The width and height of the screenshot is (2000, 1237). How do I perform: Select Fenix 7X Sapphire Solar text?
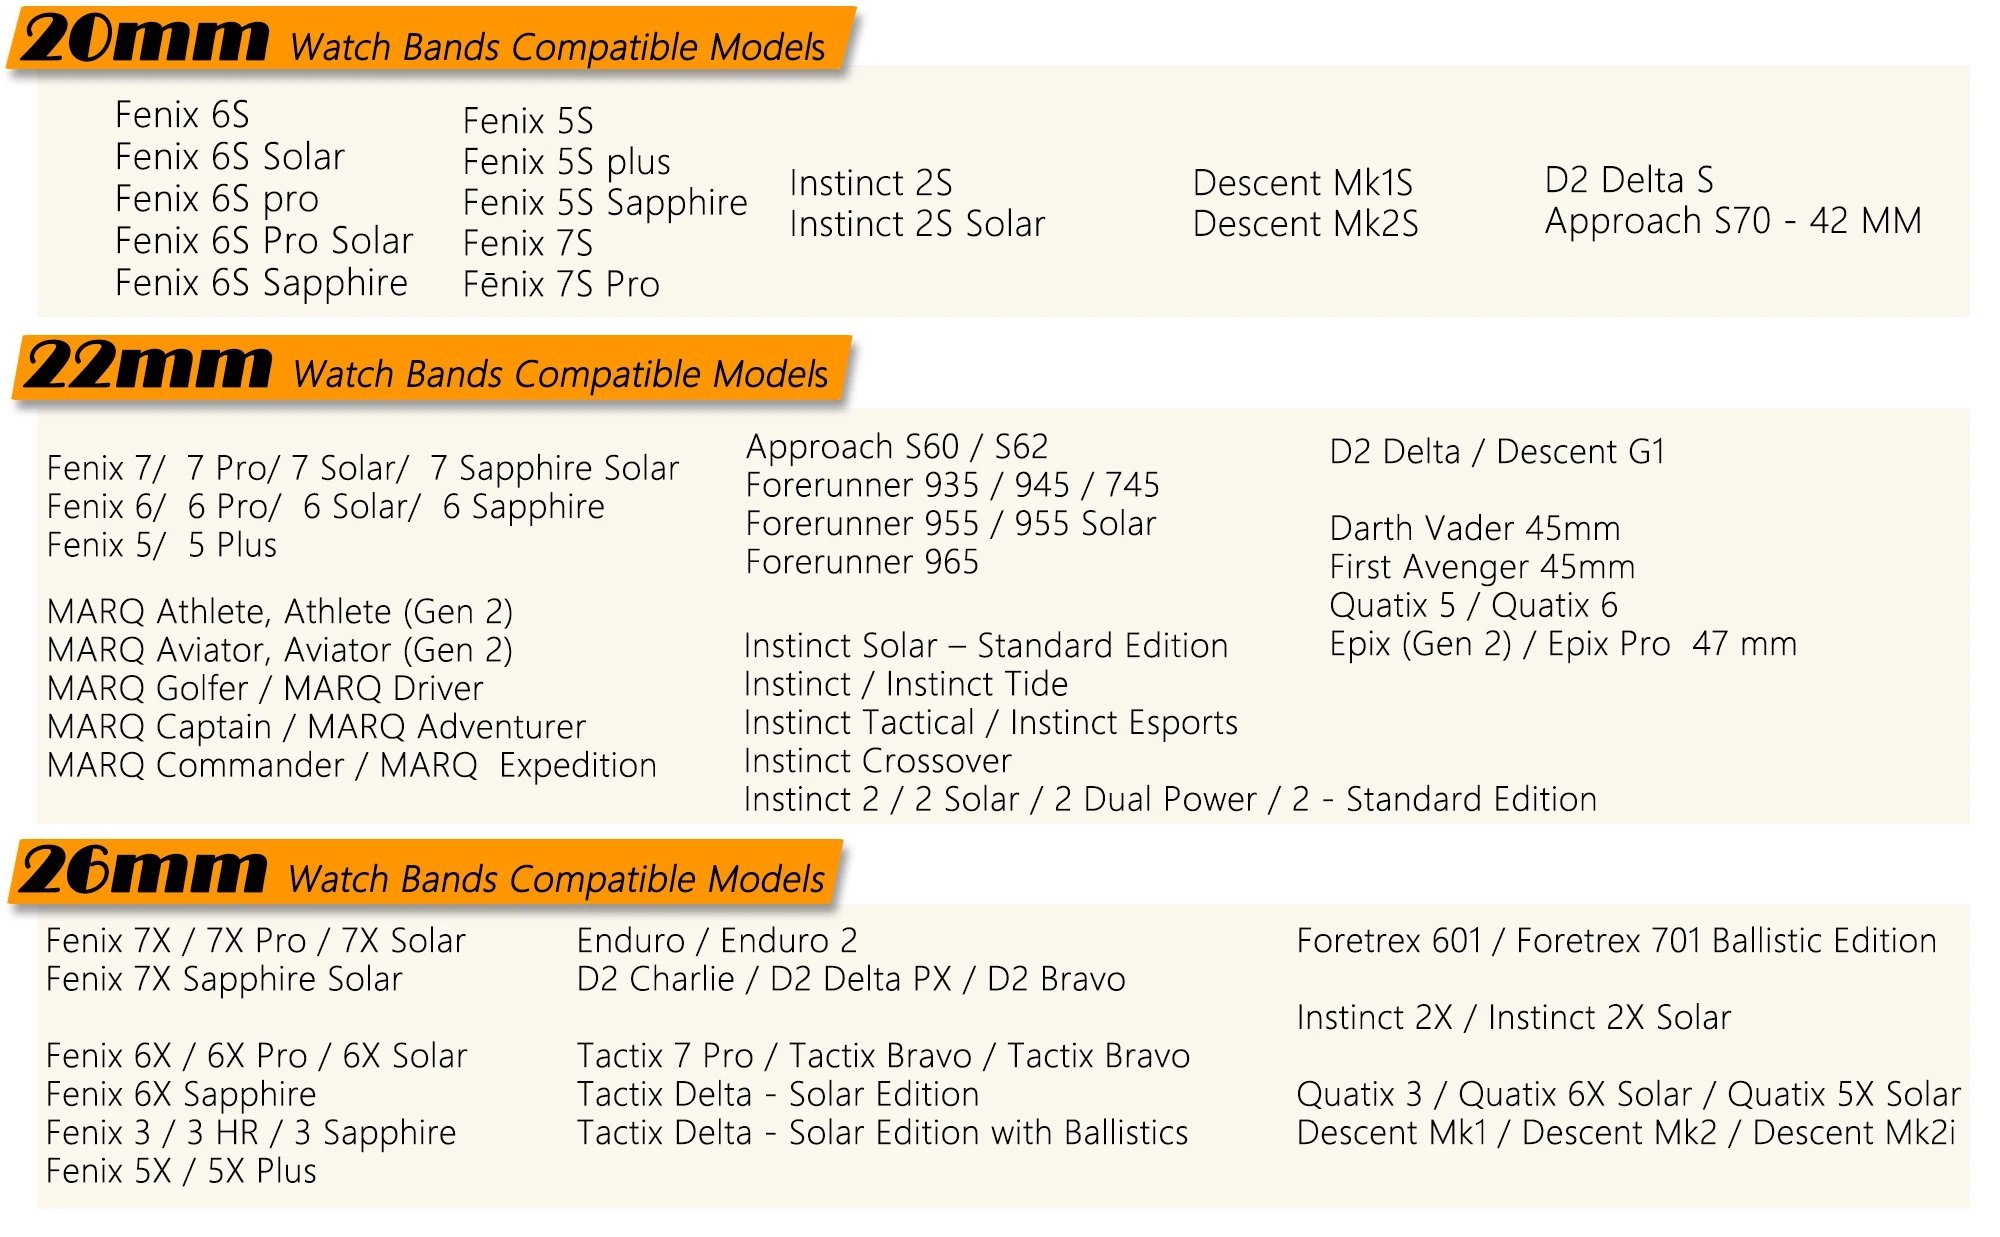point(224,979)
